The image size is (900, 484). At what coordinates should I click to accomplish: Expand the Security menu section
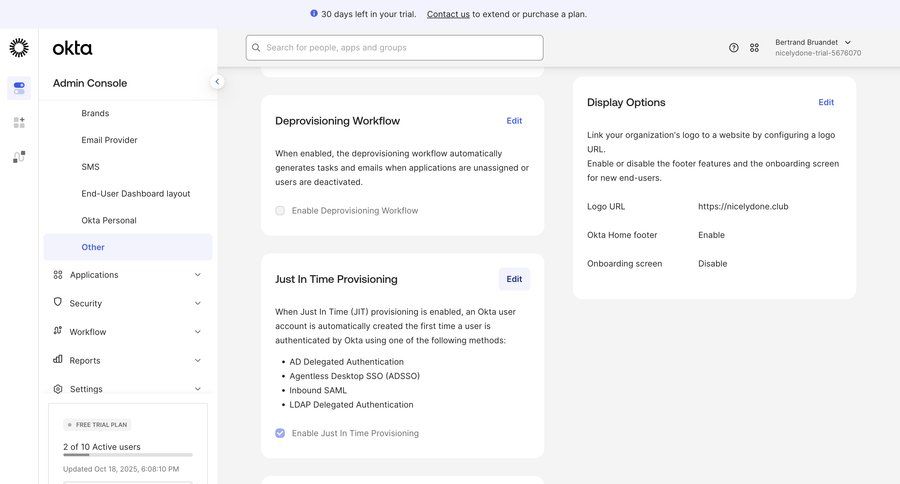point(127,303)
